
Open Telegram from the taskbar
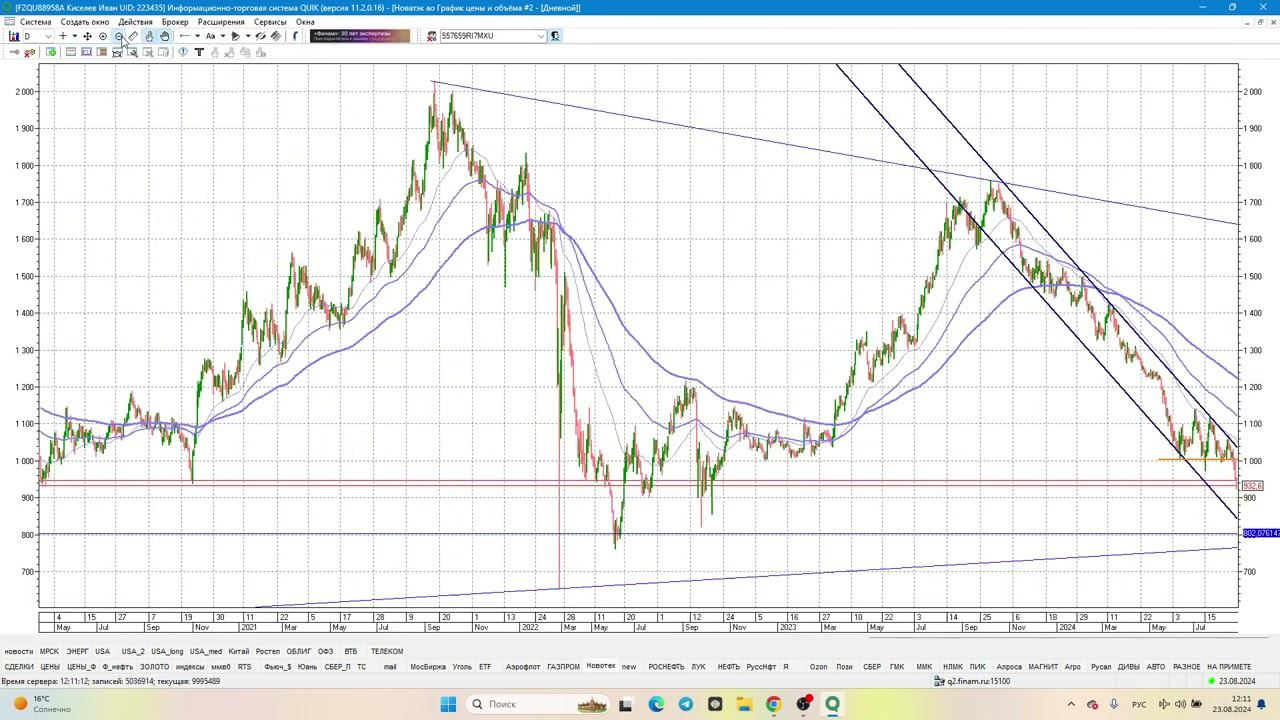(x=685, y=704)
